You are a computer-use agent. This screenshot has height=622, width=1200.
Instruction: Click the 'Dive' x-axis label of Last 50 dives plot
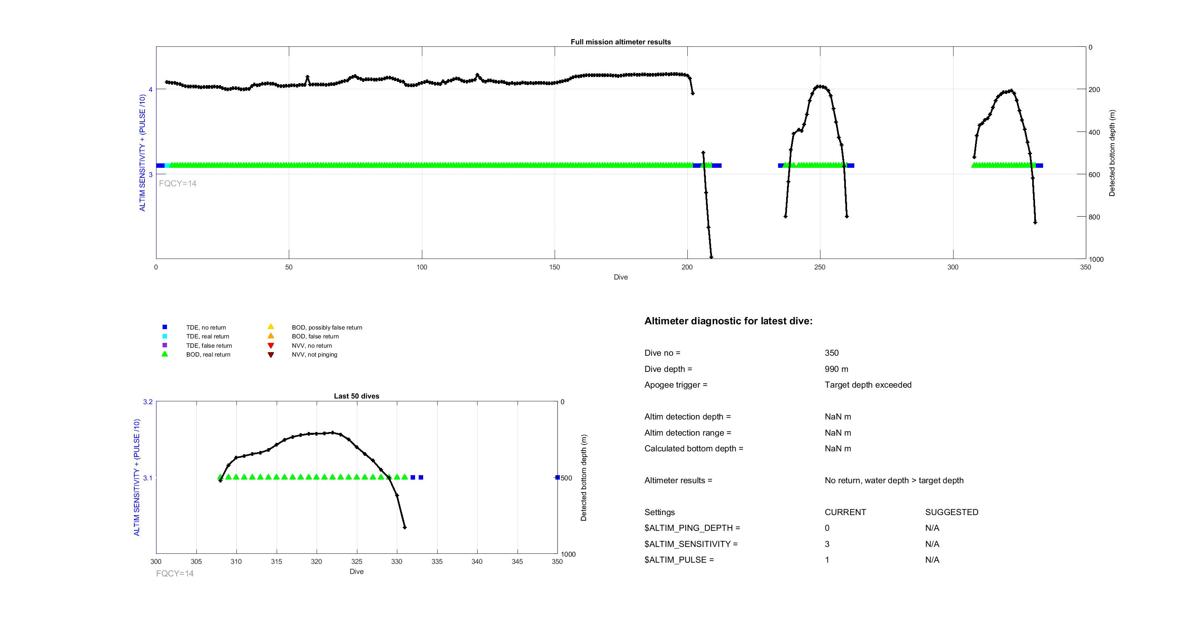357,572
